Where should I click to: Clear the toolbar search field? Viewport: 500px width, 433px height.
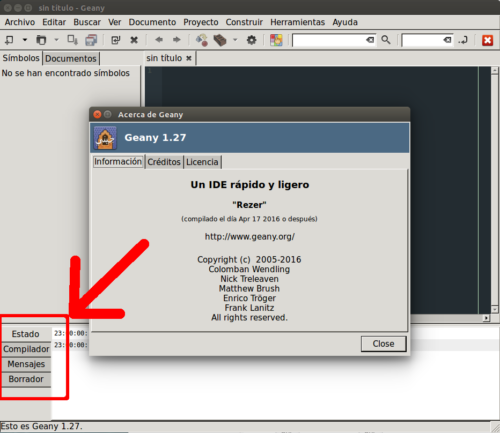click(370, 40)
